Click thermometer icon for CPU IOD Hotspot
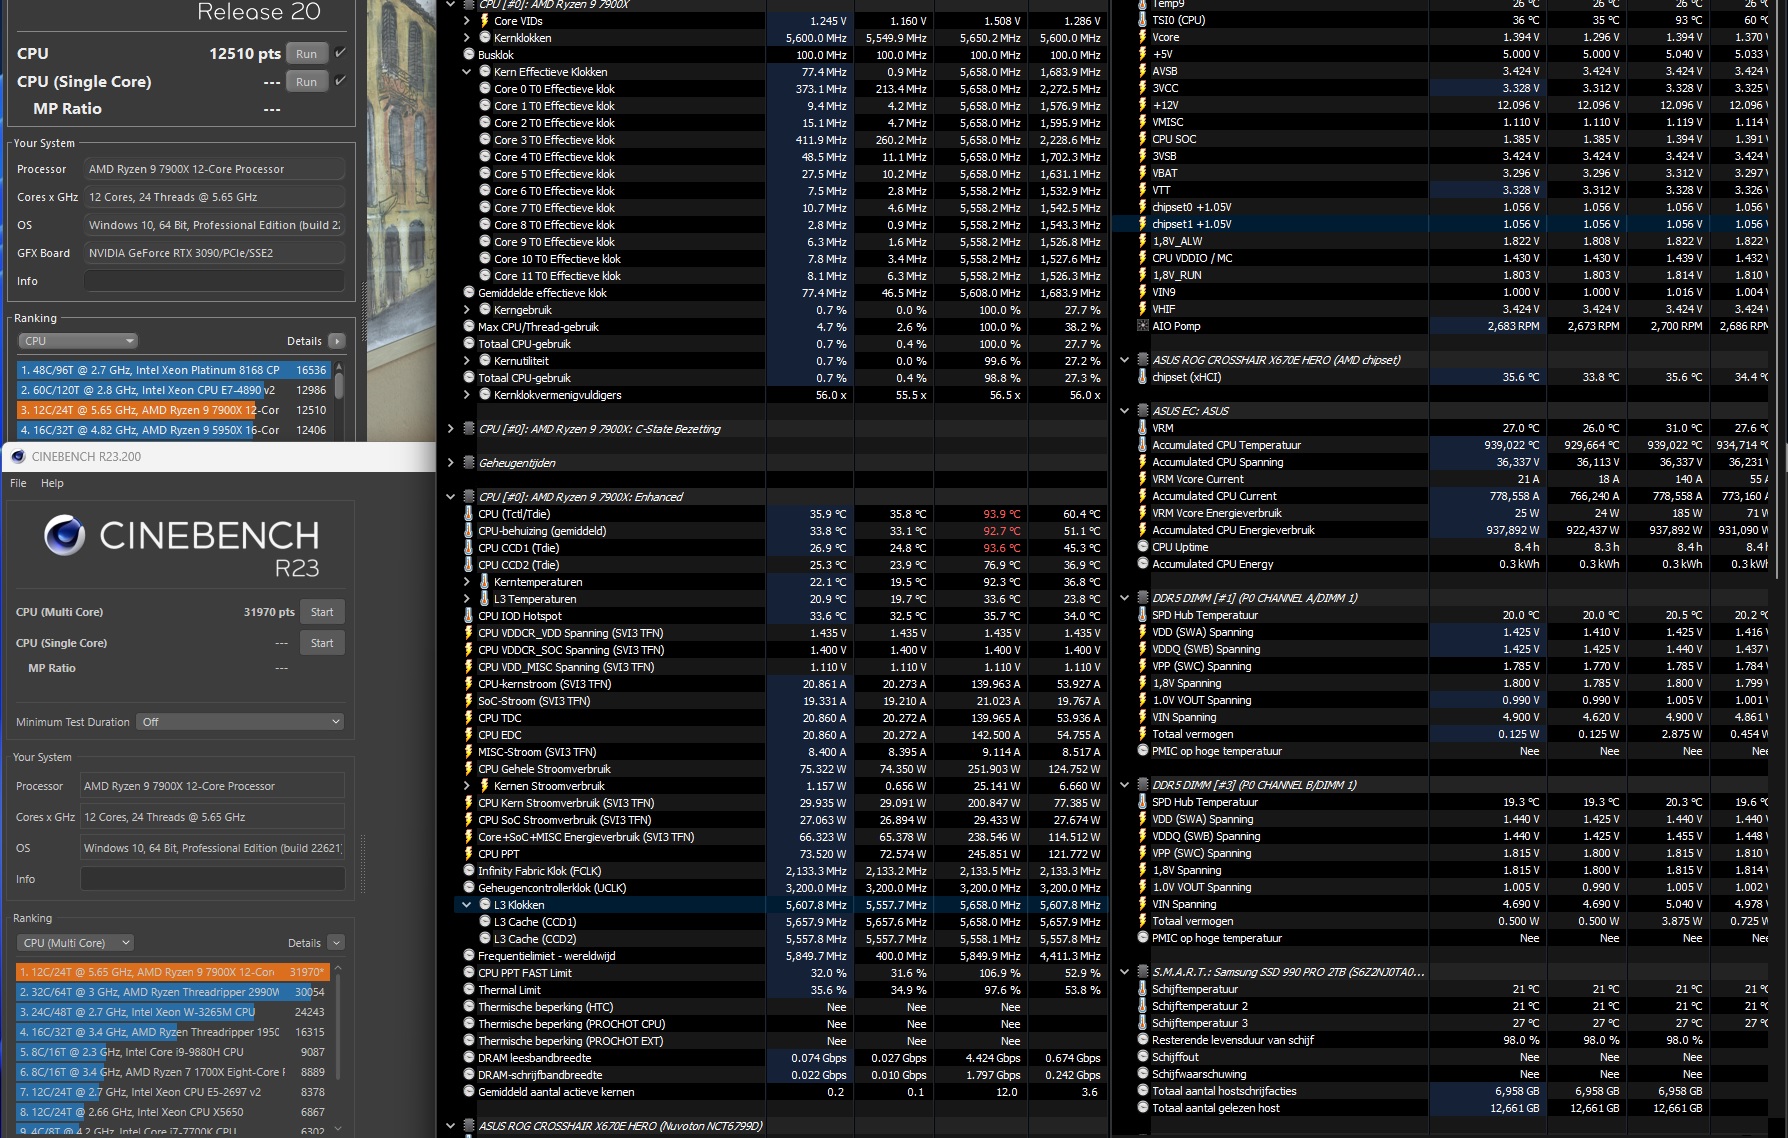This screenshot has height=1138, width=1788. [469, 616]
